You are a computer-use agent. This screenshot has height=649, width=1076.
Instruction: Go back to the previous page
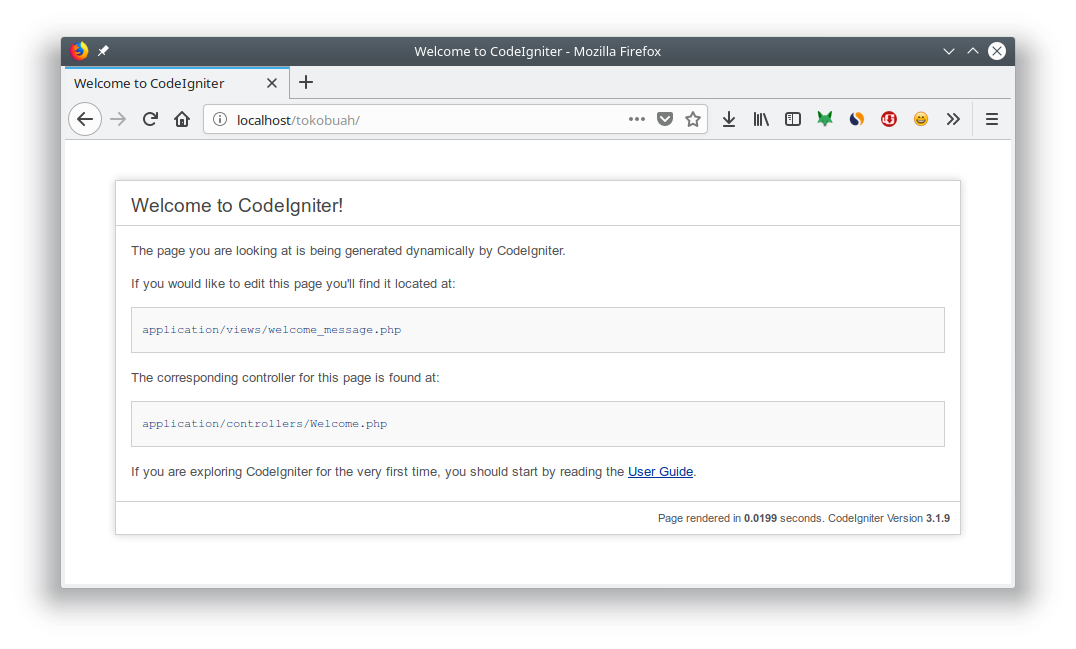85,119
